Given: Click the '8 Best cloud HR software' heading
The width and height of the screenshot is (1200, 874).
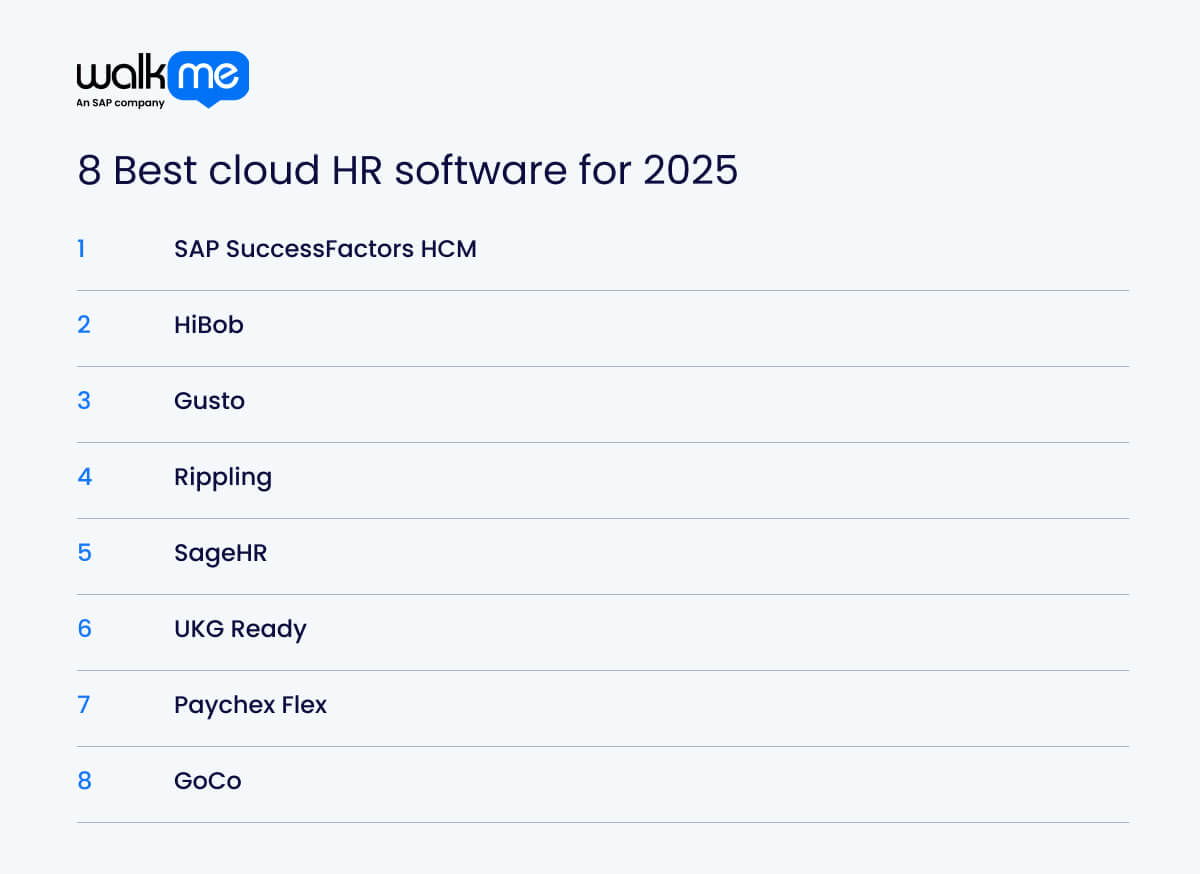Looking at the screenshot, I should [408, 171].
